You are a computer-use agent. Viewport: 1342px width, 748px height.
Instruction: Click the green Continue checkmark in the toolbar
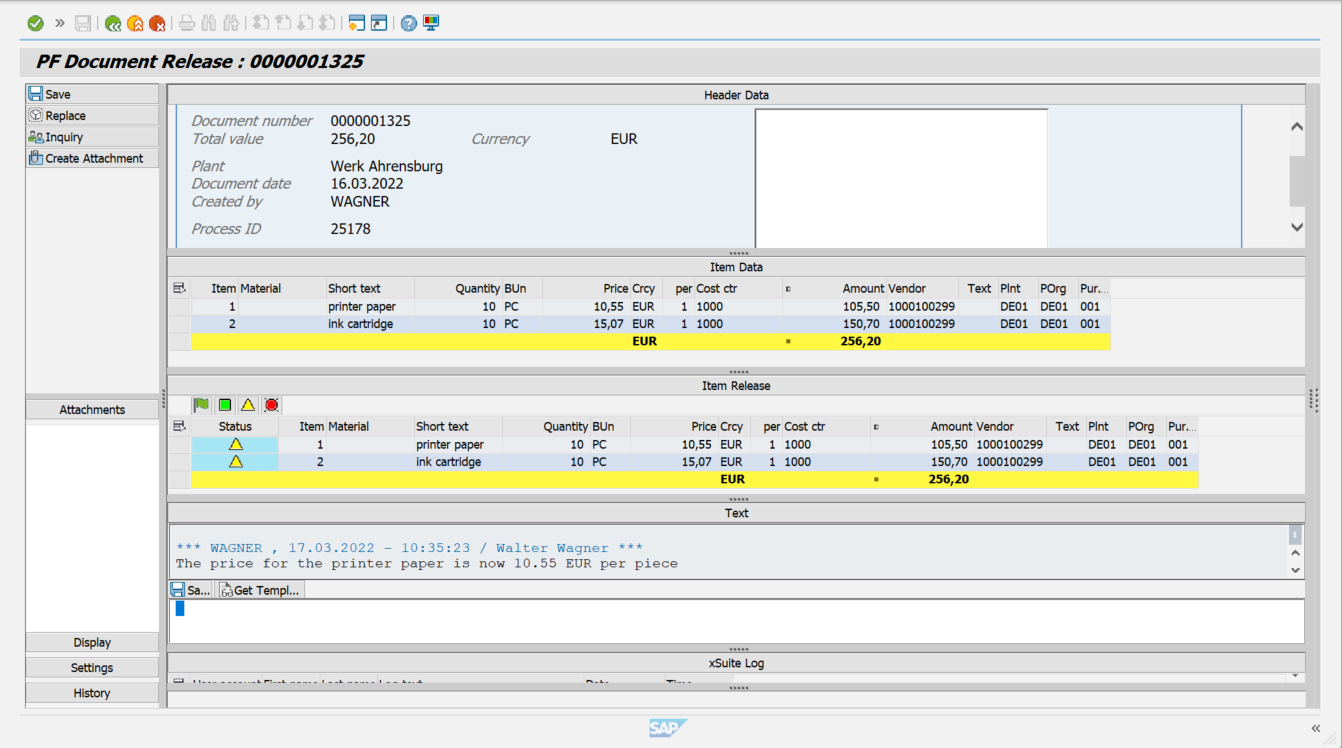(35, 22)
